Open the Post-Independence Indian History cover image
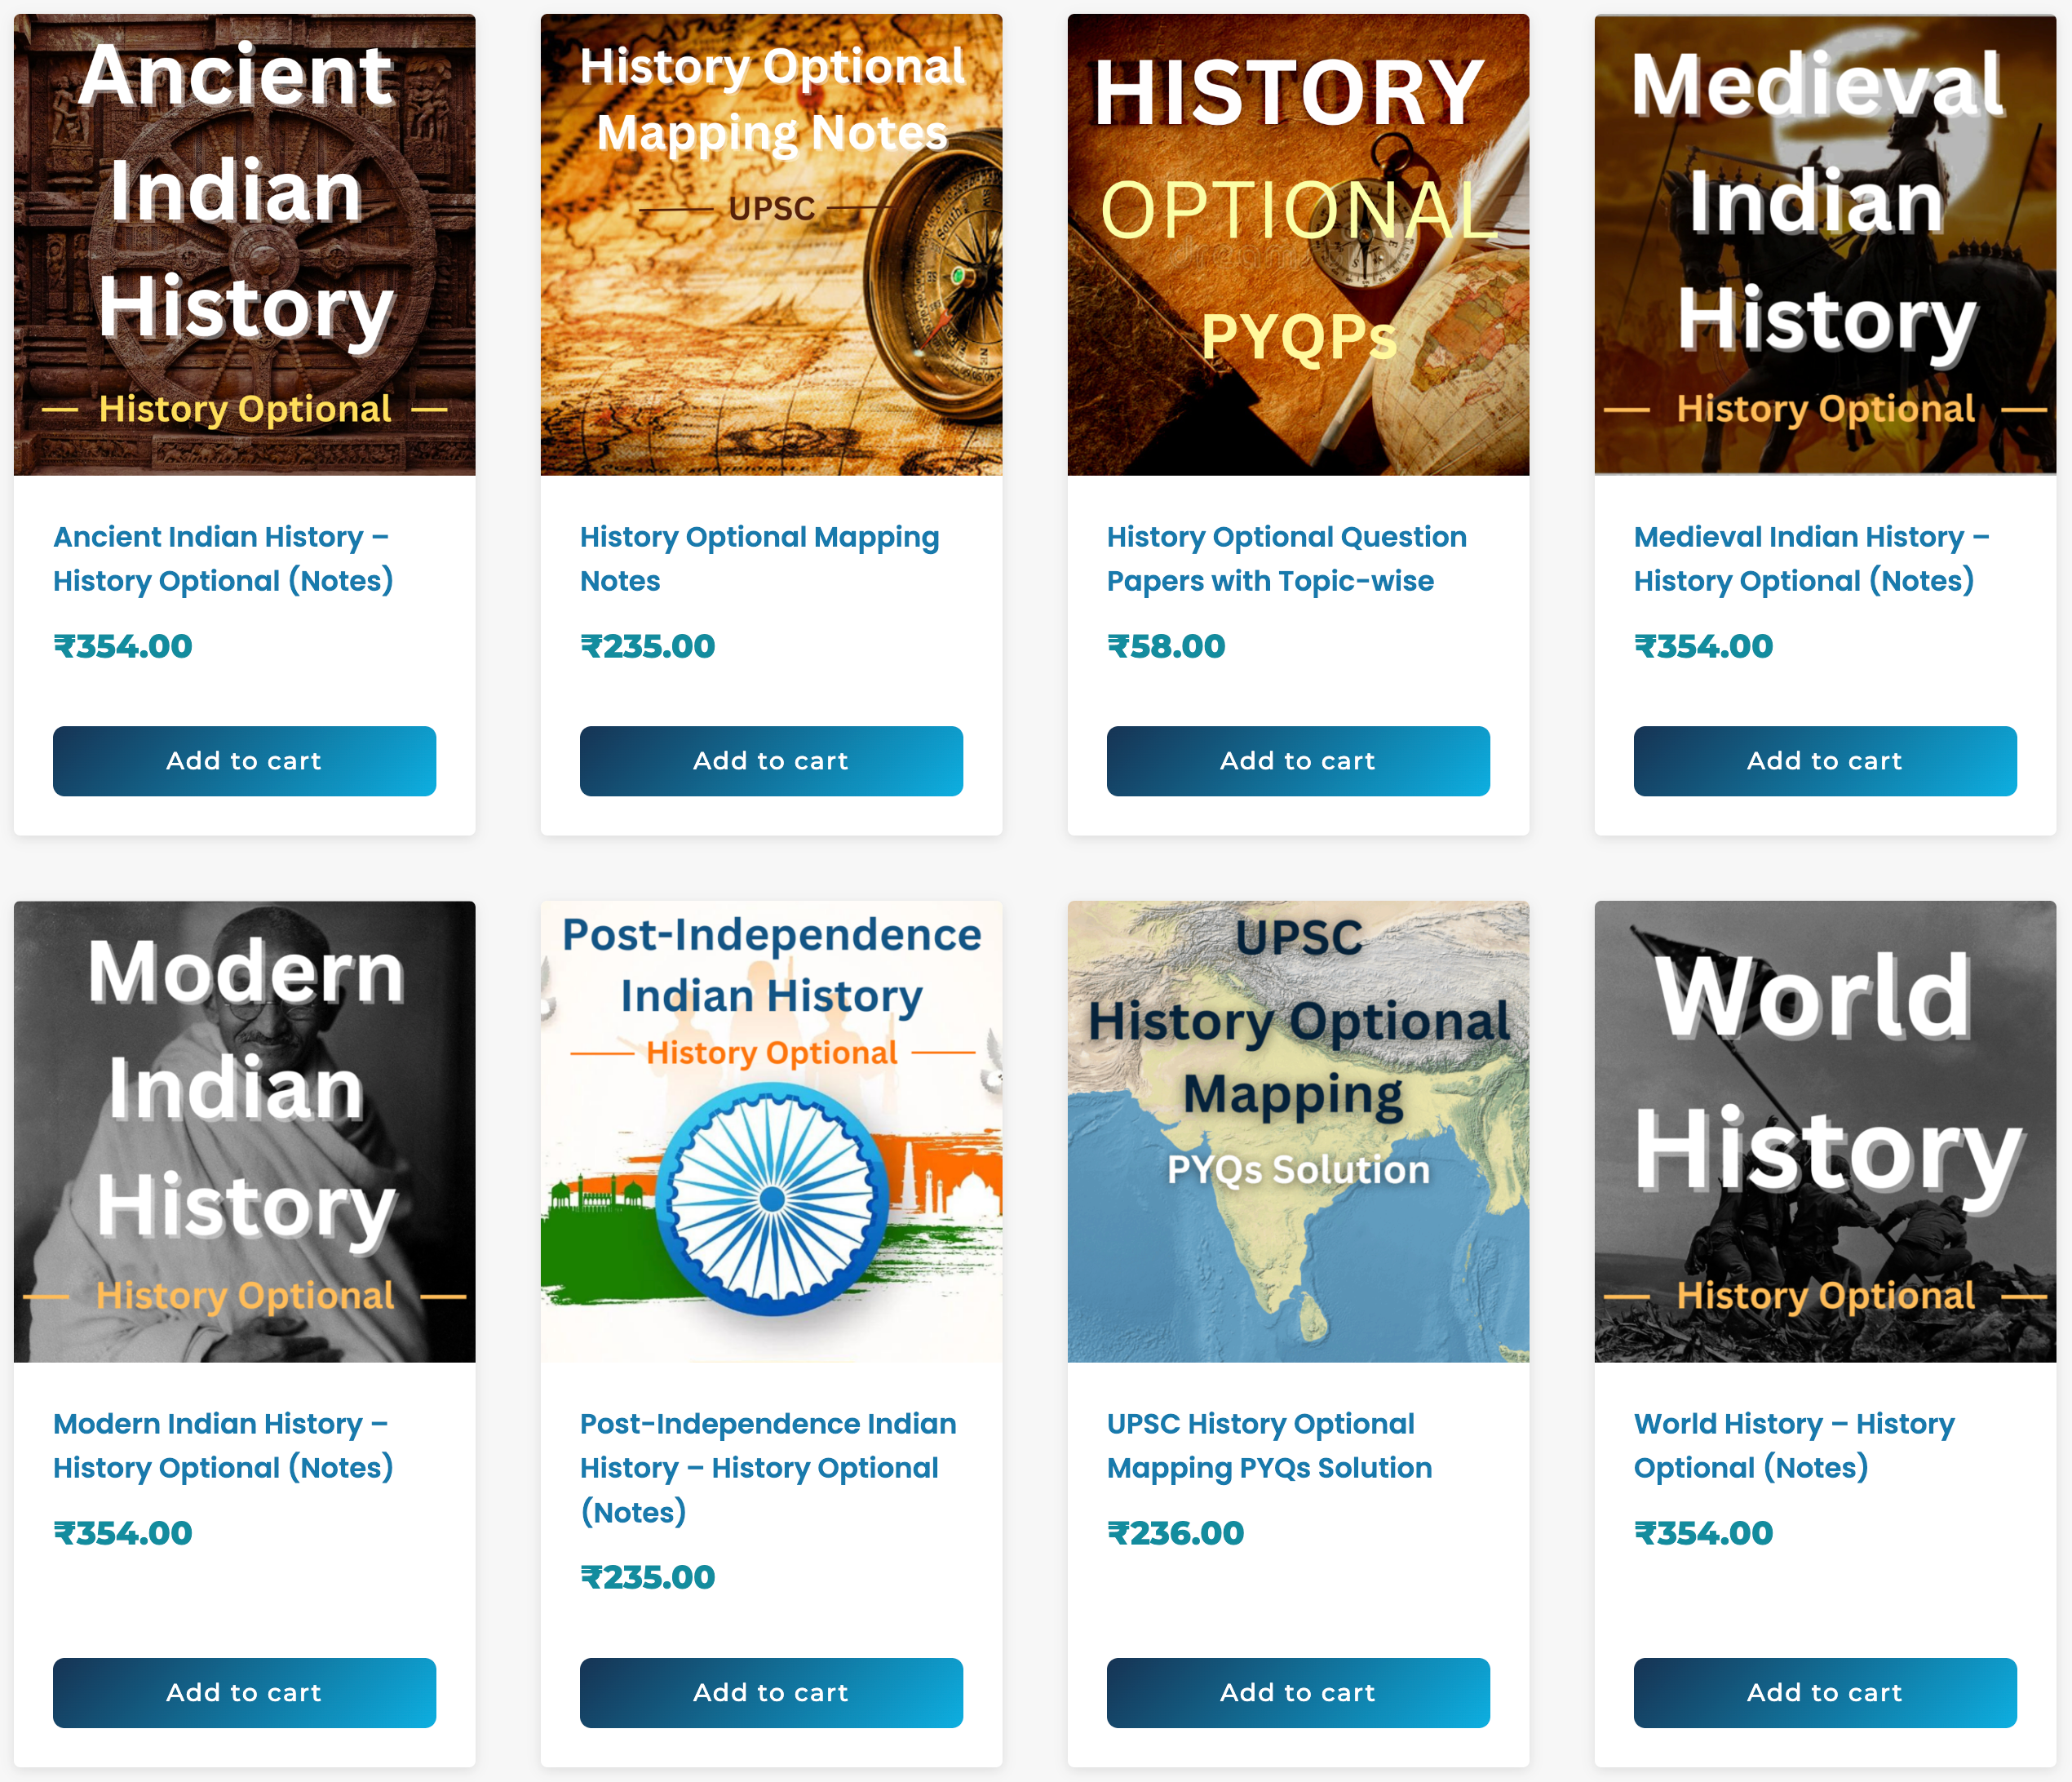Screen dimensions: 2072x1782 click(771, 1131)
